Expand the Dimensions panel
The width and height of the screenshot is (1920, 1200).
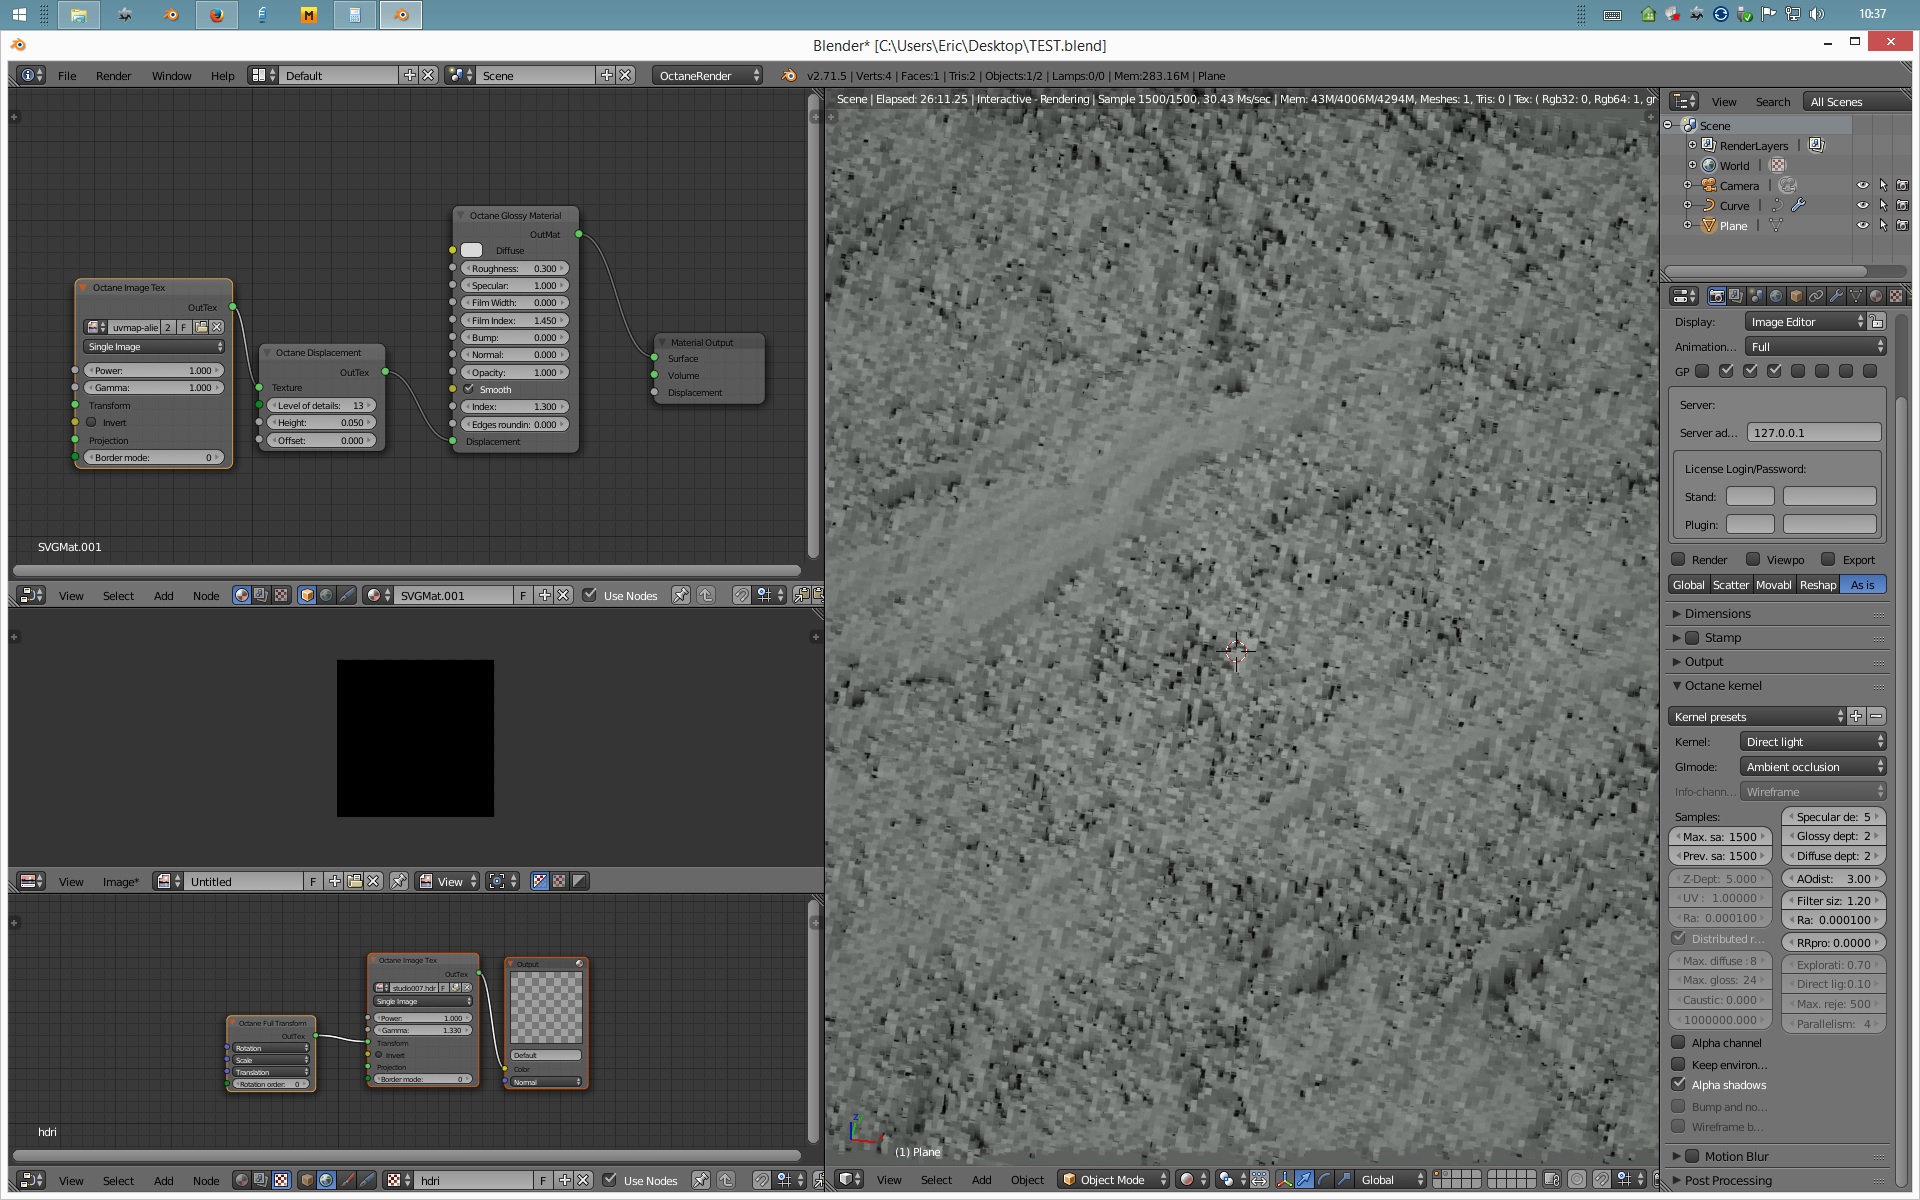[1717, 613]
